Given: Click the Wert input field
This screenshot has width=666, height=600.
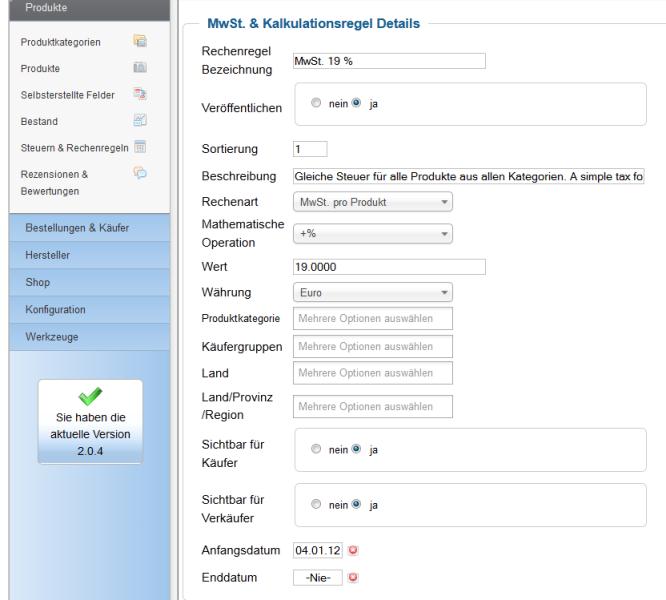Looking at the screenshot, I should (x=388, y=266).
